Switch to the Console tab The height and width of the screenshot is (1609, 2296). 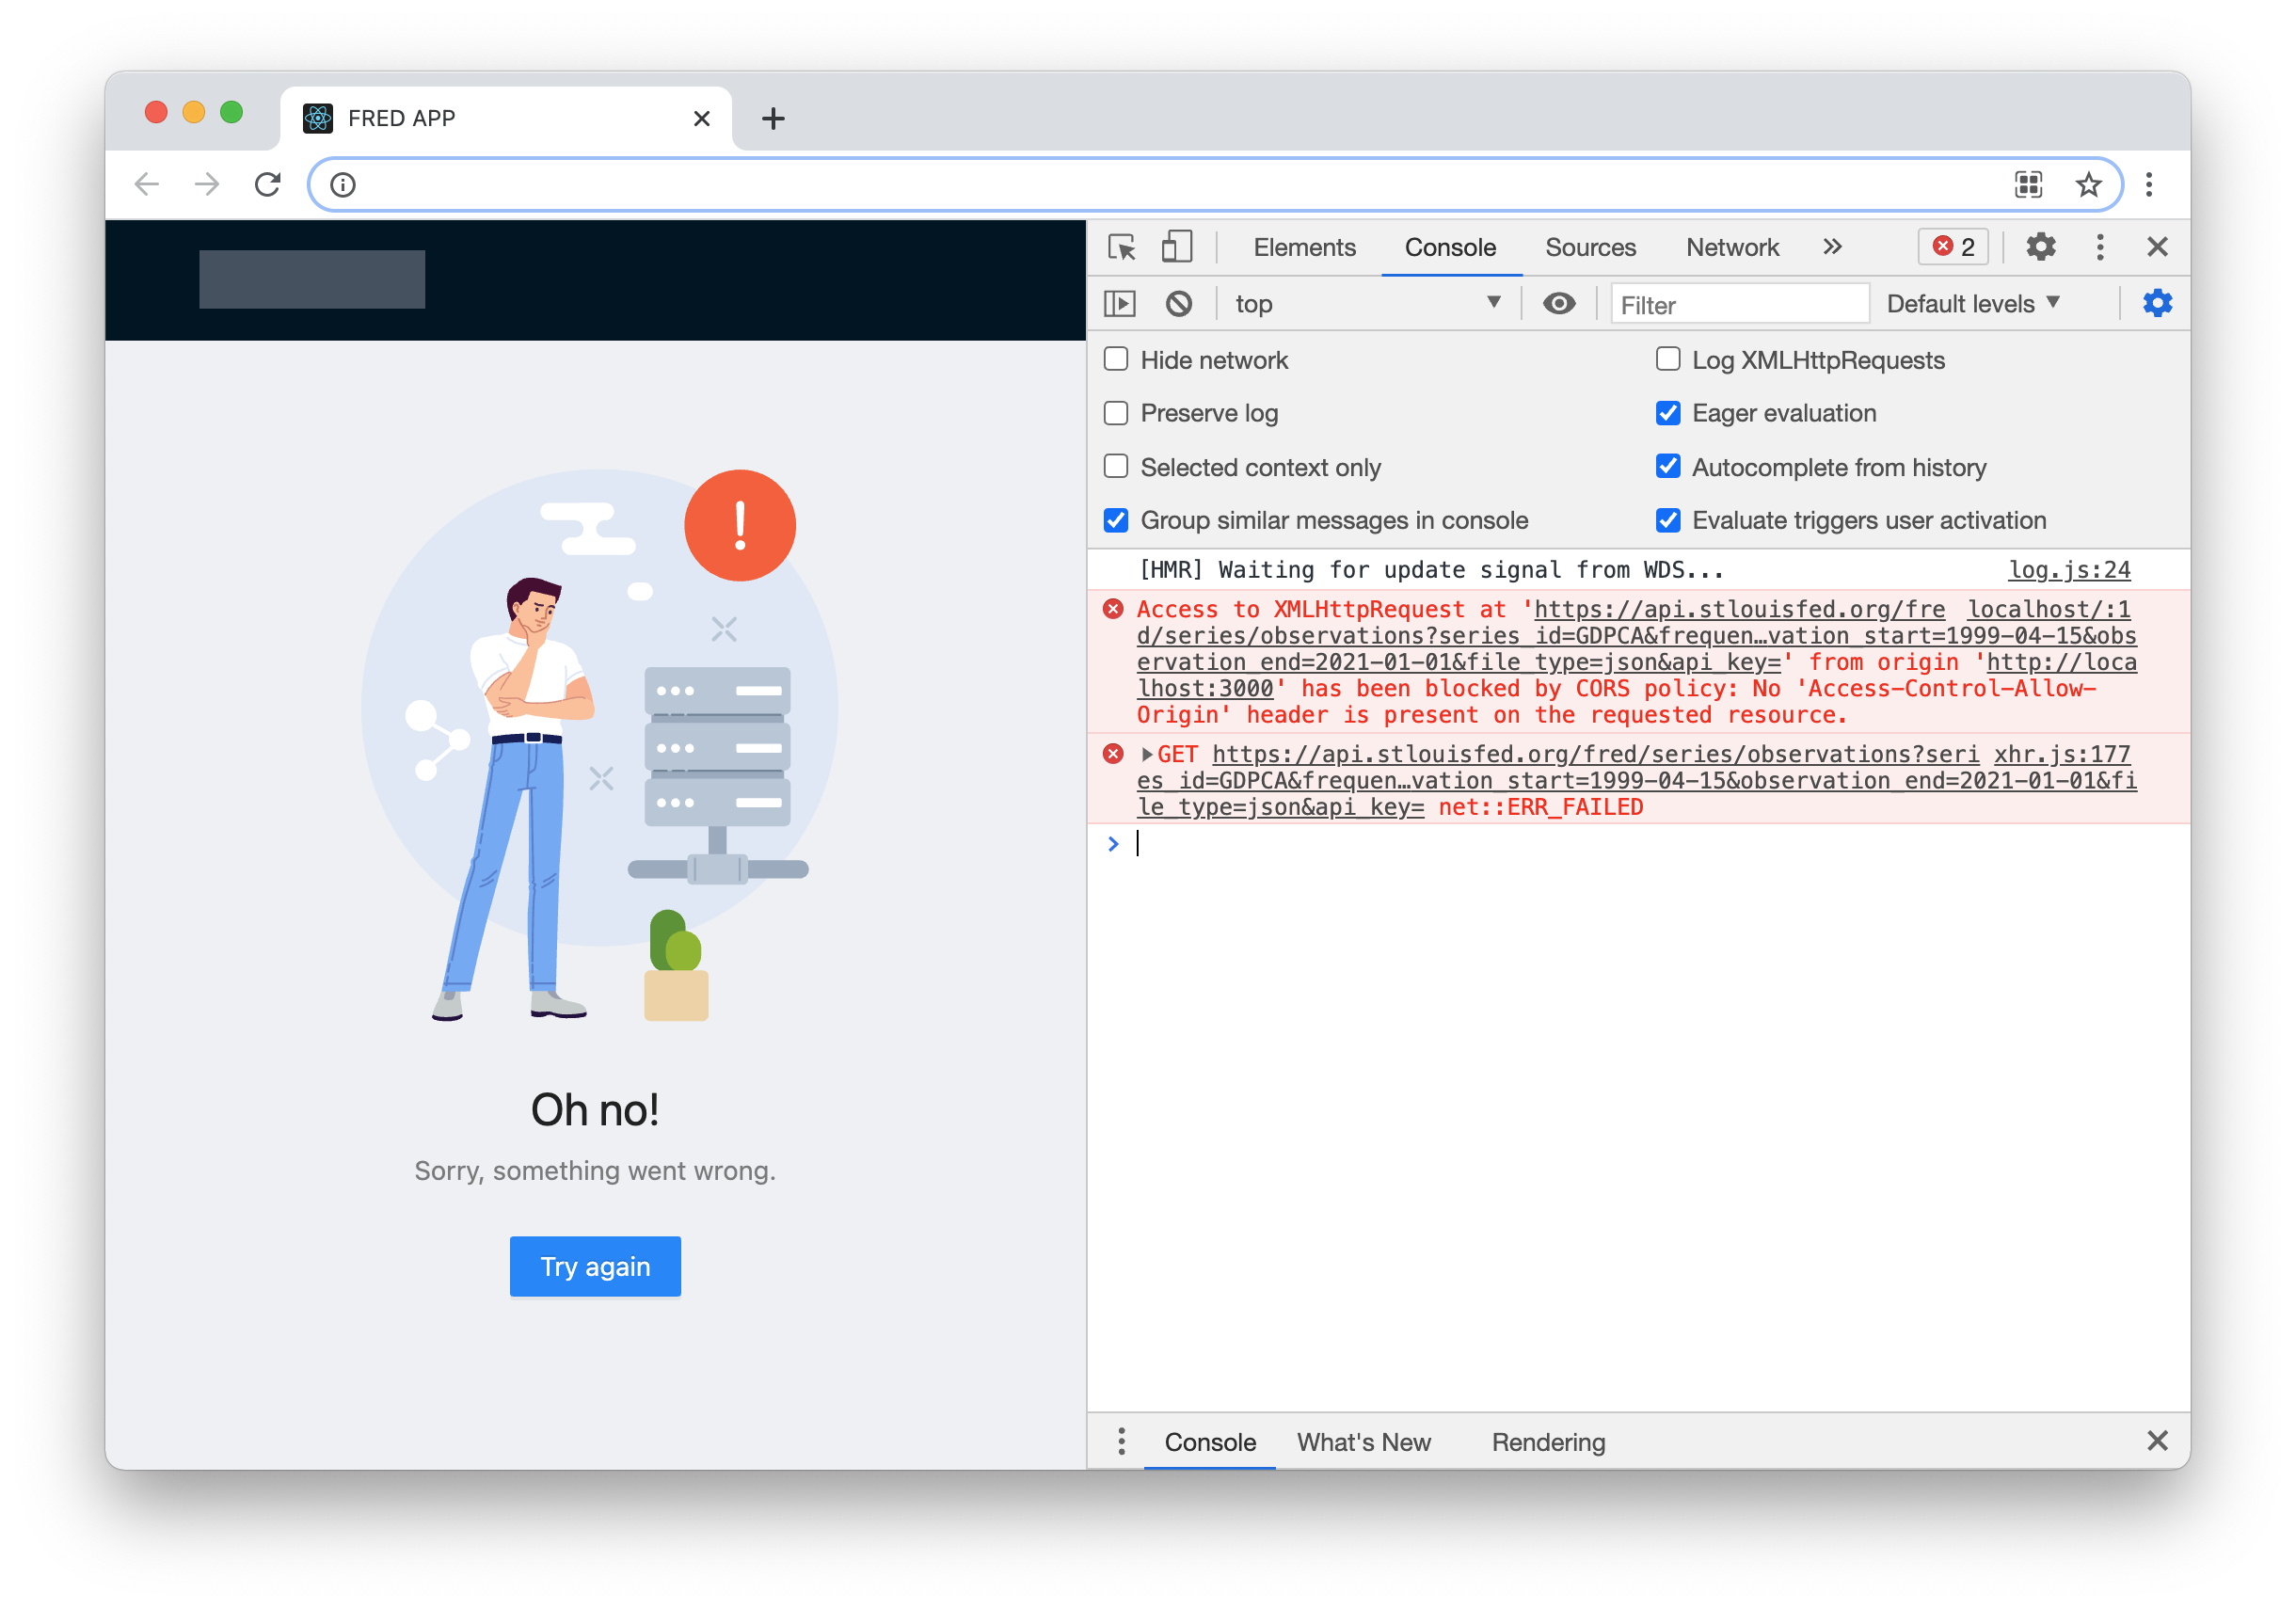pos(1450,247)
